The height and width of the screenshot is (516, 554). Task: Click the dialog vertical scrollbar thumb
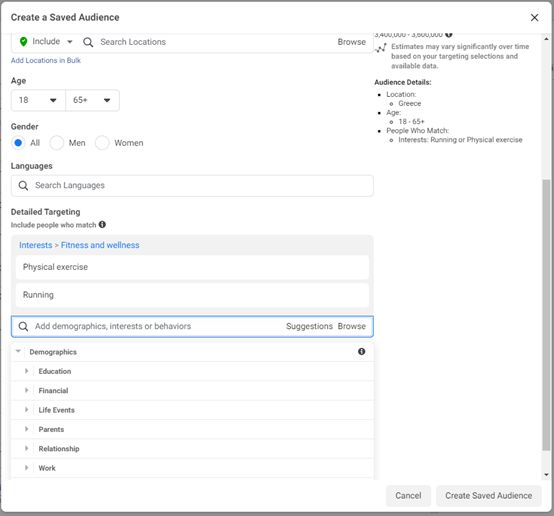(x=546, y=315)
